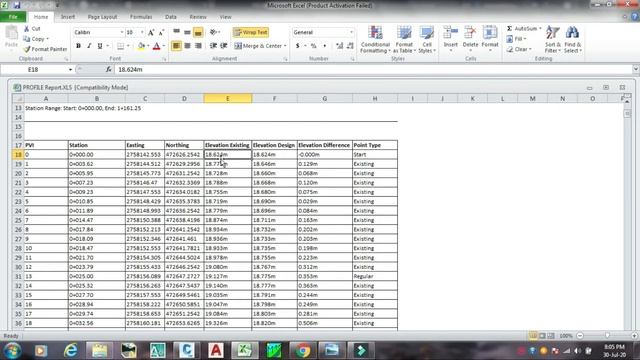Click the Font Color A icon

(x=156, y=46)
